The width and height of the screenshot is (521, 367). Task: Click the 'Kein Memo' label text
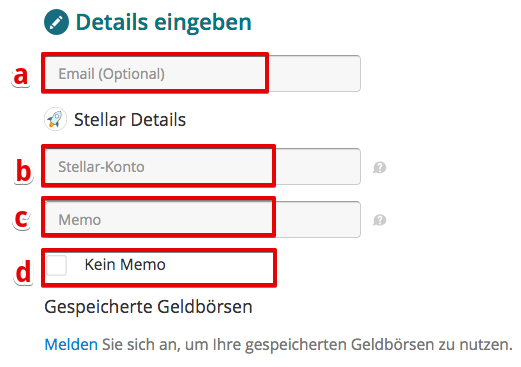(125, 265)
